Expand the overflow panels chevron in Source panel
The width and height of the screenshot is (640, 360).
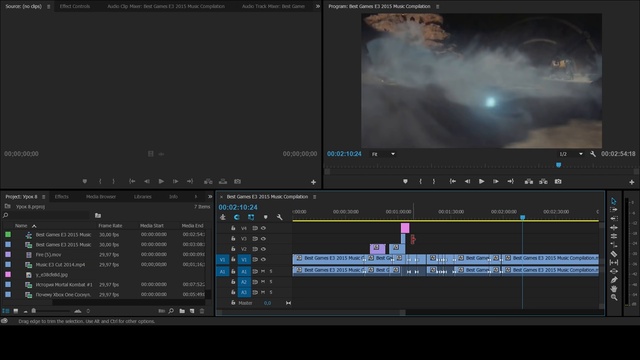tap(318, 6)
